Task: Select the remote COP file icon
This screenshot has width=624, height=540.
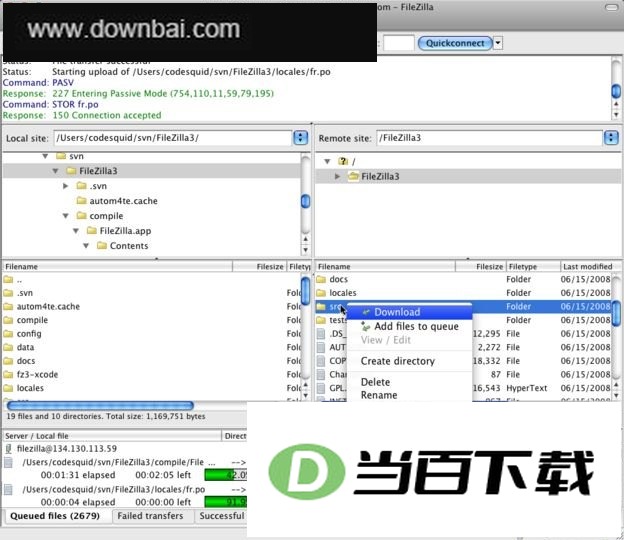Action: click(321, 361)
